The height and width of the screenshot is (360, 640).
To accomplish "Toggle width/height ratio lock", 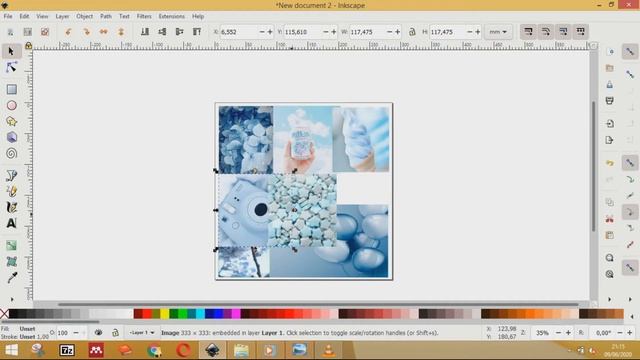I will [412, 31].
